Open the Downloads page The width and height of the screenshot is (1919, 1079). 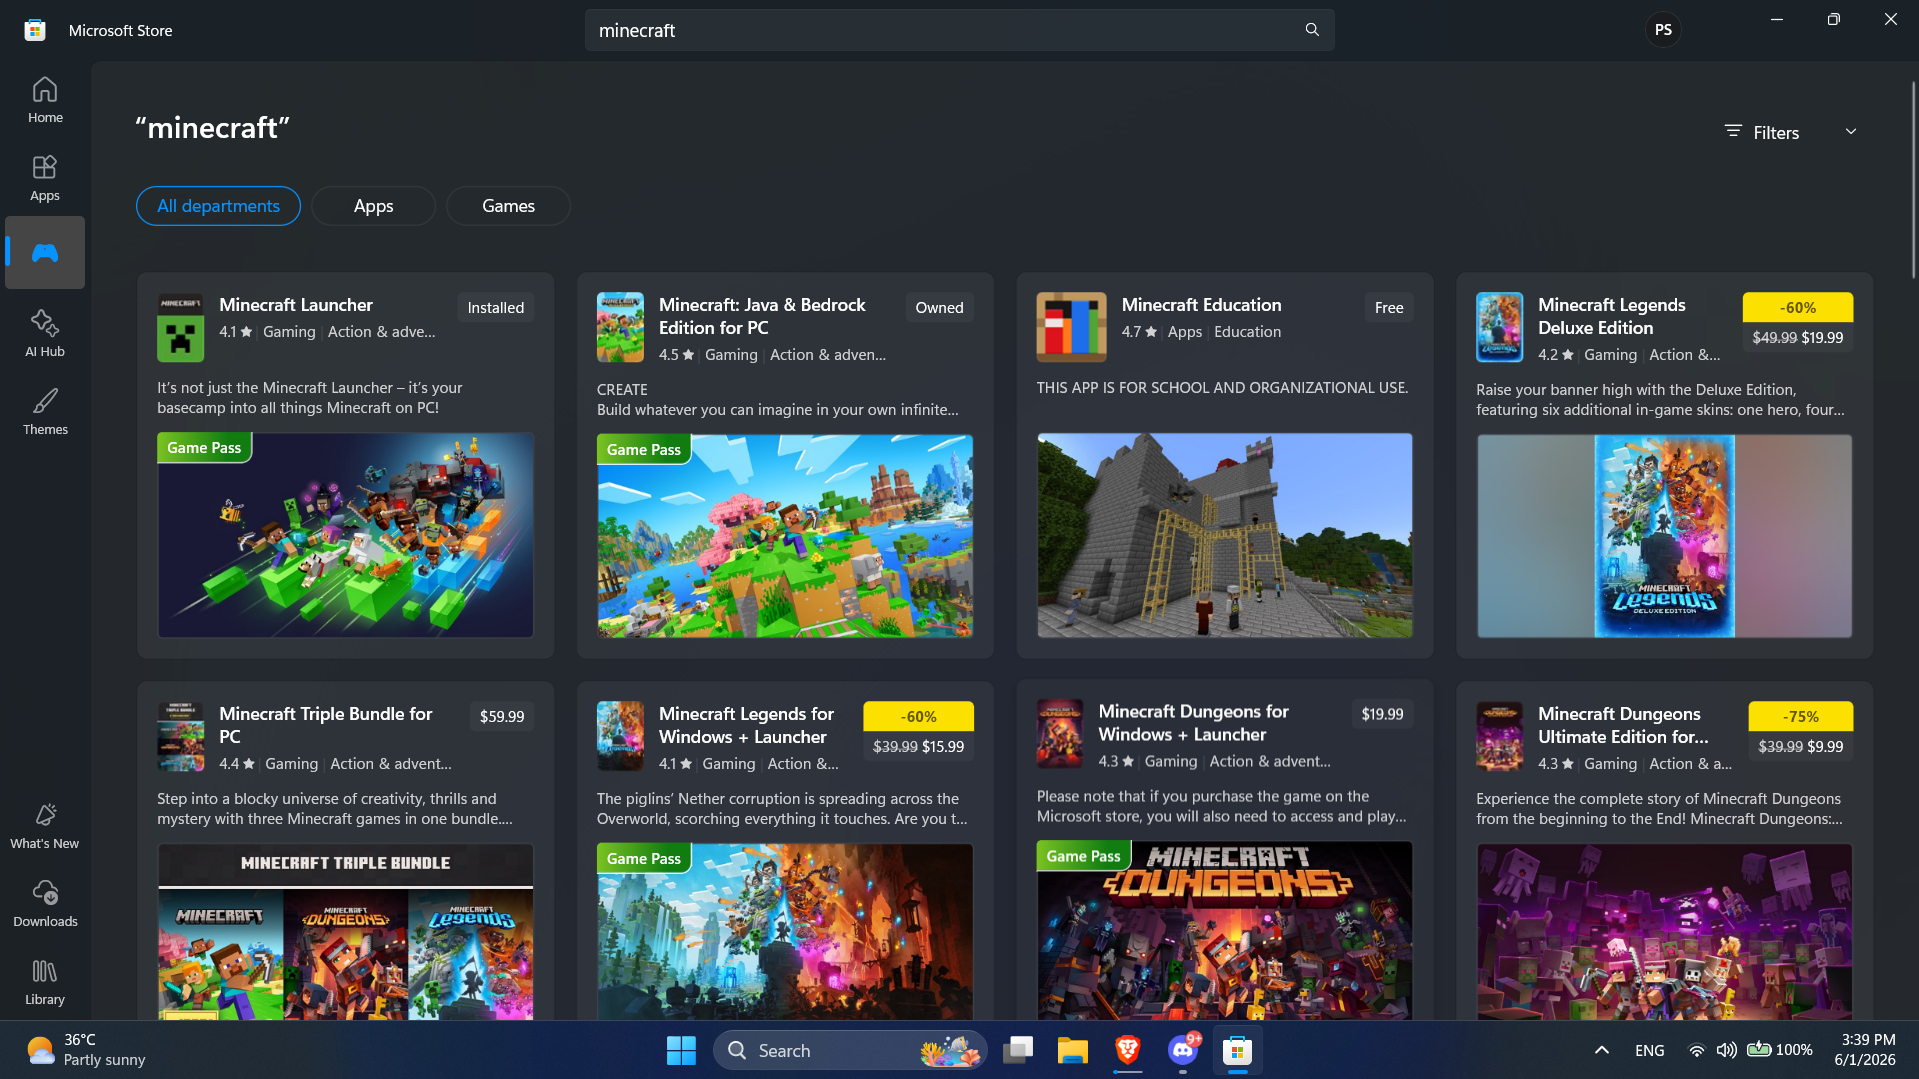point(45,904)
